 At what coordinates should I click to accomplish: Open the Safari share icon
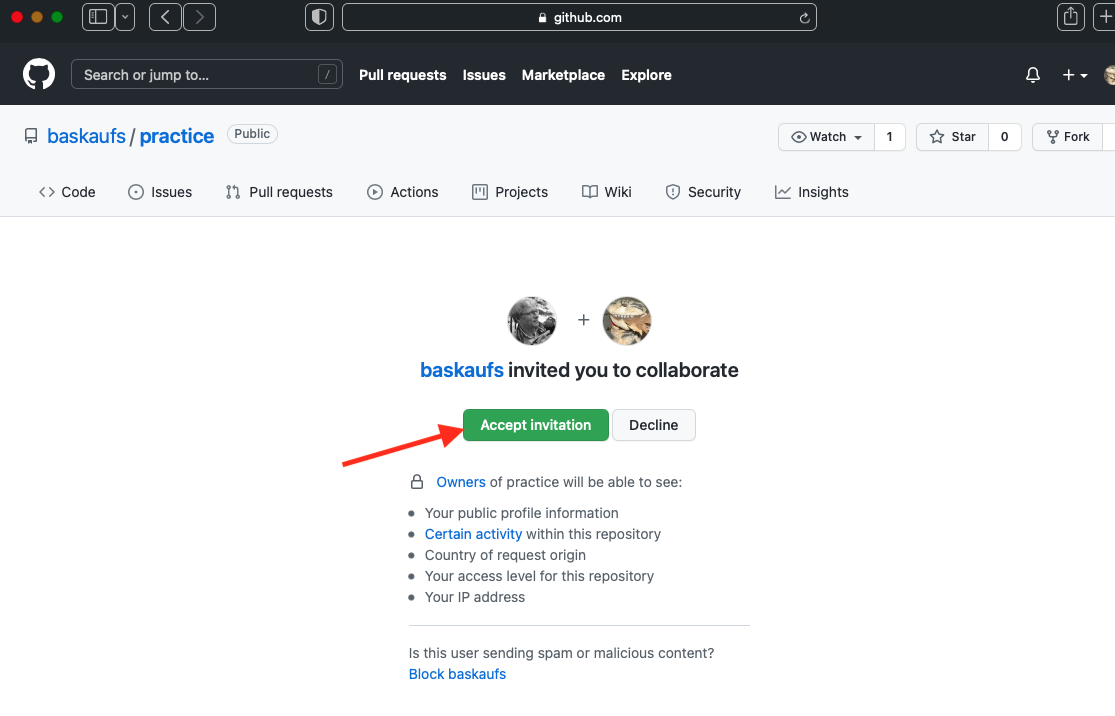[x=1070, y=17]
